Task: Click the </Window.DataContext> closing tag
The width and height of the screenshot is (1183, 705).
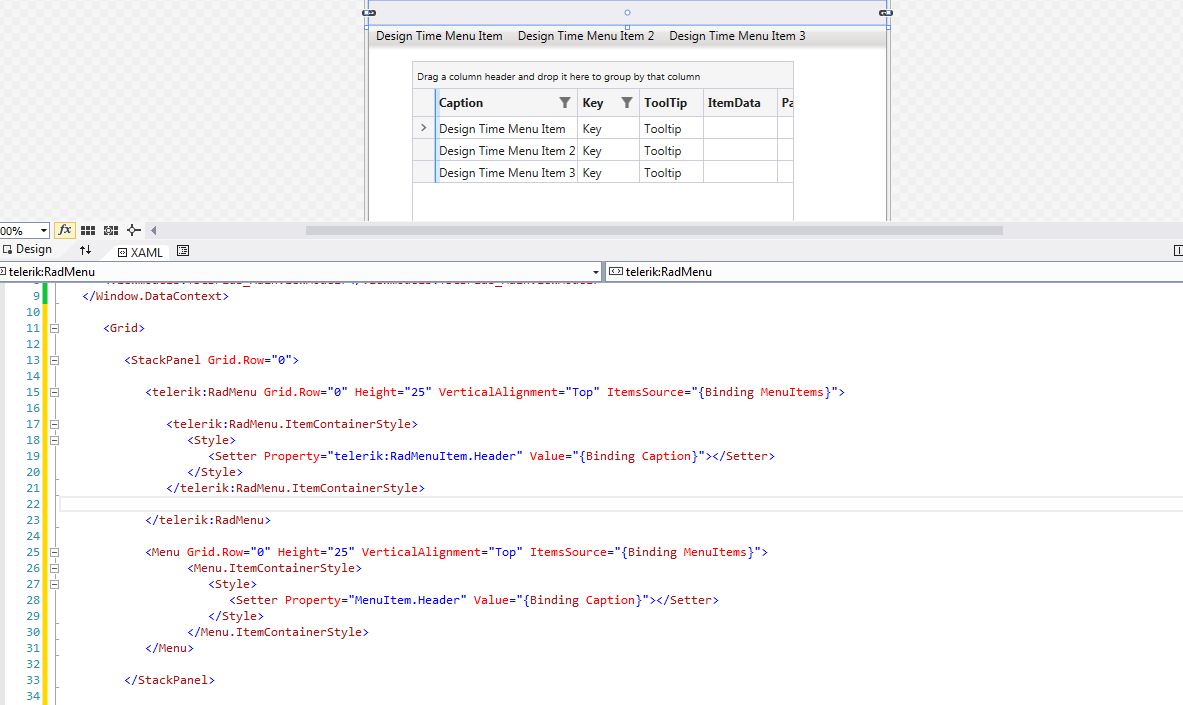Action: click(155, 296)
